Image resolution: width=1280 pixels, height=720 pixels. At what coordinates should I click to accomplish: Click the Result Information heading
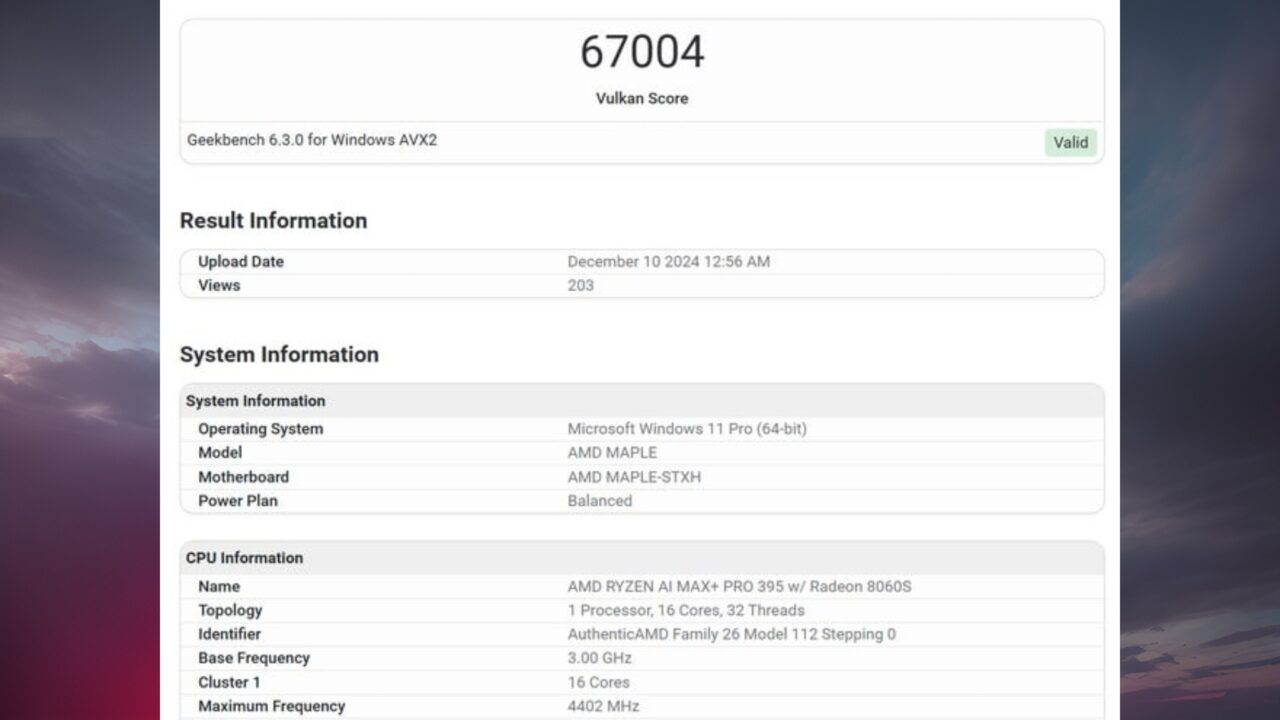(x=273, y=220)
